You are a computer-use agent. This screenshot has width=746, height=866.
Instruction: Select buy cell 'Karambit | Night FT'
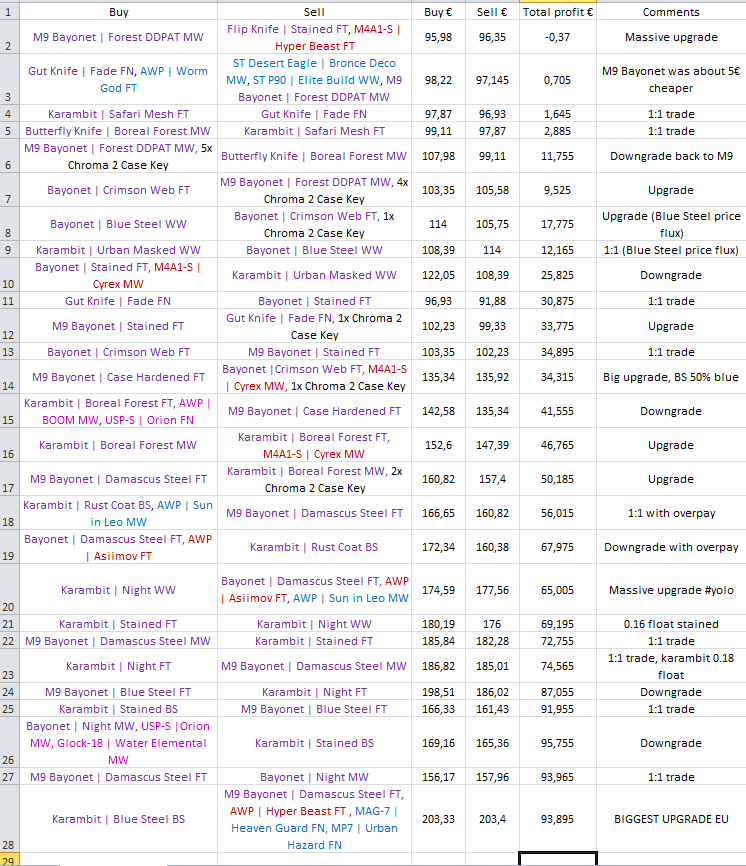point(118,667)
